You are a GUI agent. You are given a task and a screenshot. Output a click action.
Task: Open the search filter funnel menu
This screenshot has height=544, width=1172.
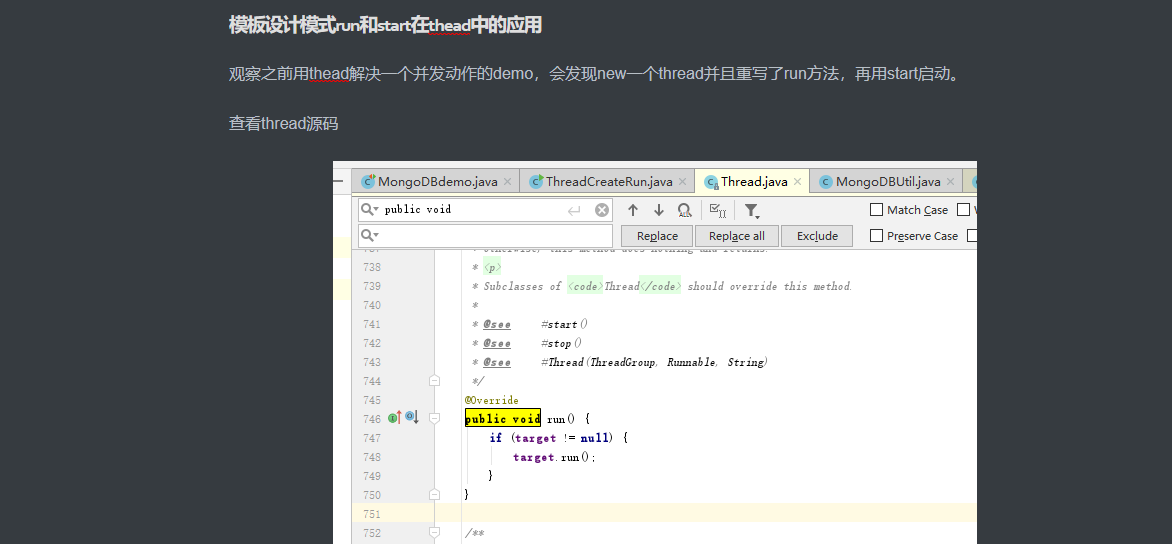pyautogui.click(x=752, y=211)
